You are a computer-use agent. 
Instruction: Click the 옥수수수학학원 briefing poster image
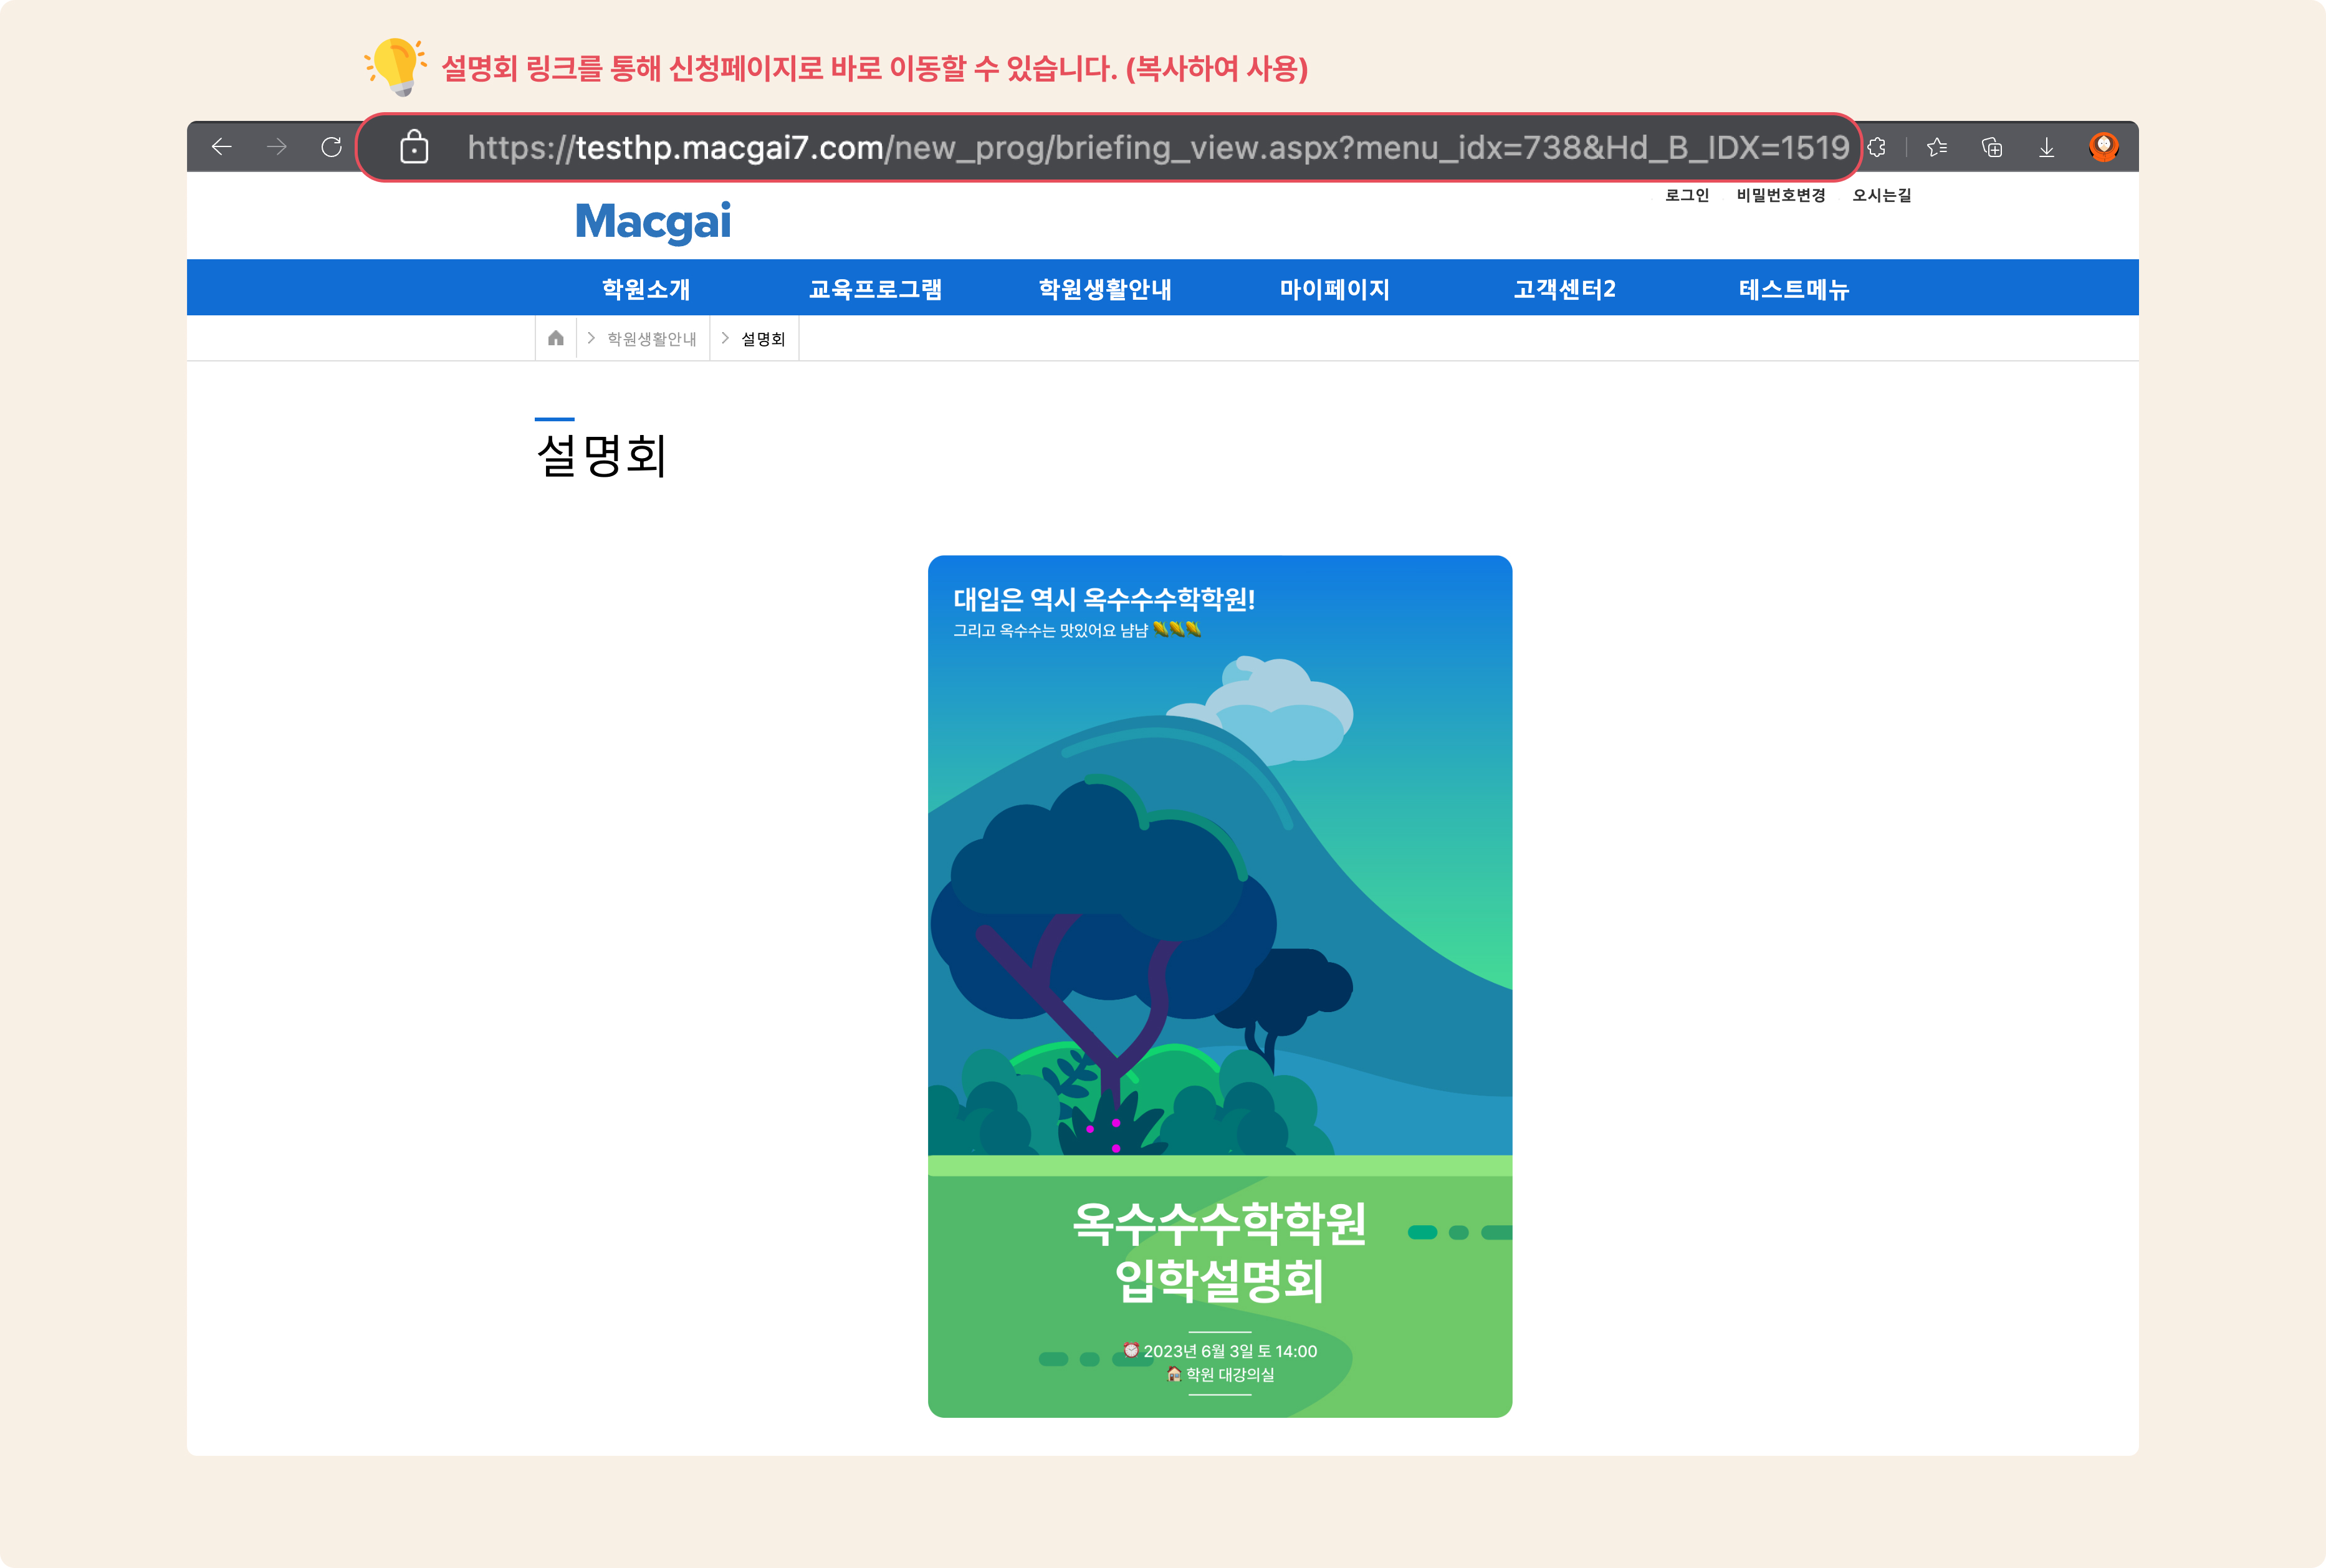pyautogui.click(x=1220, y=986)
